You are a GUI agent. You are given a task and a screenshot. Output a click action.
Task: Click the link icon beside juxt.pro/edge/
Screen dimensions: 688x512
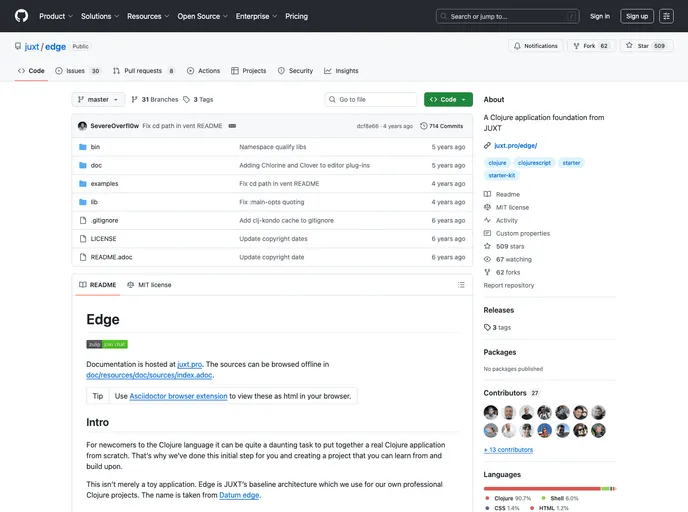click(x=487, y=146)
